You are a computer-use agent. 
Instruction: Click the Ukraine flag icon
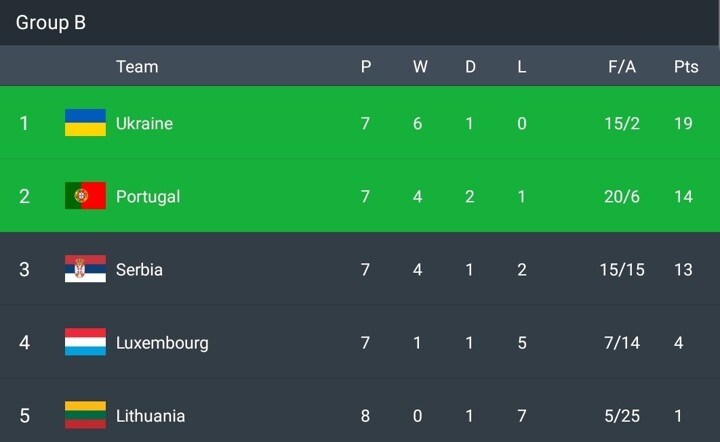pos(85,123)
